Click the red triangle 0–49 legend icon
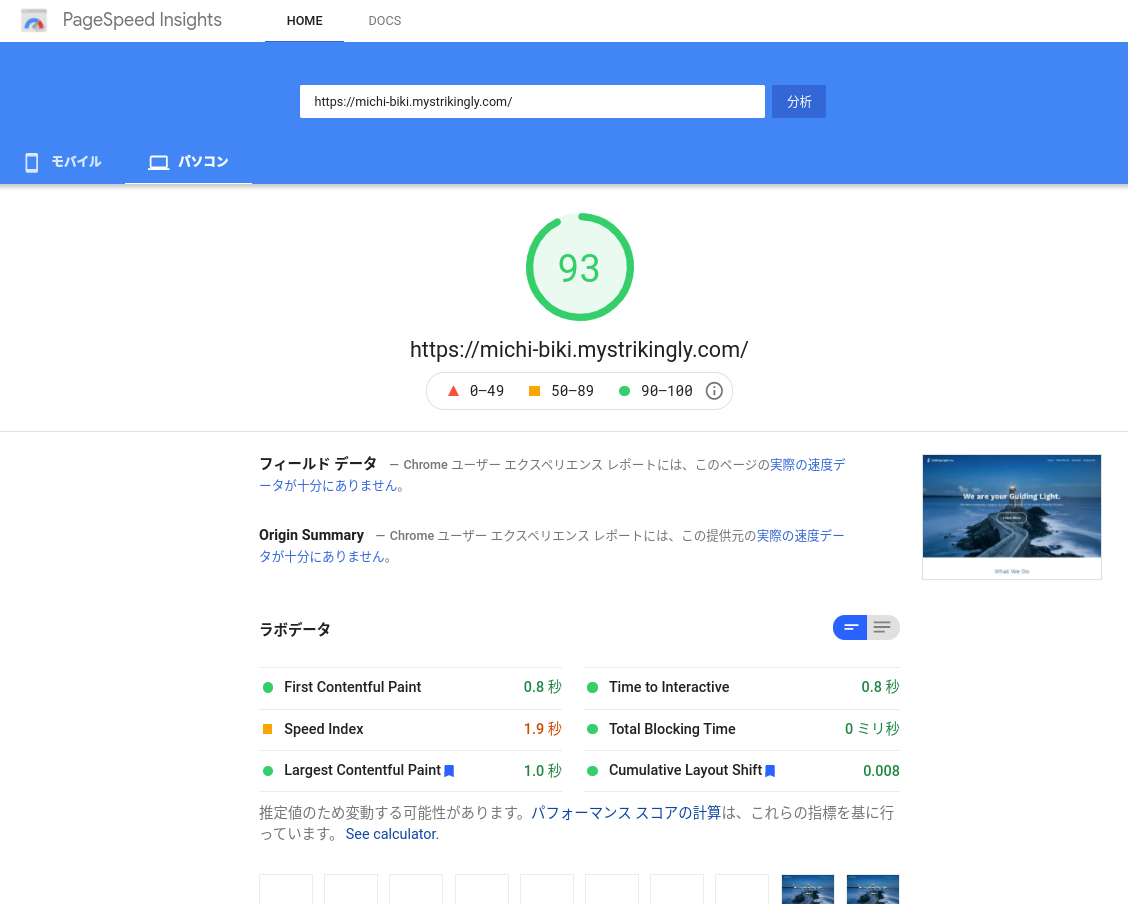The width and height of the screenshot is (1128, 904). click(x=453, y=391)
